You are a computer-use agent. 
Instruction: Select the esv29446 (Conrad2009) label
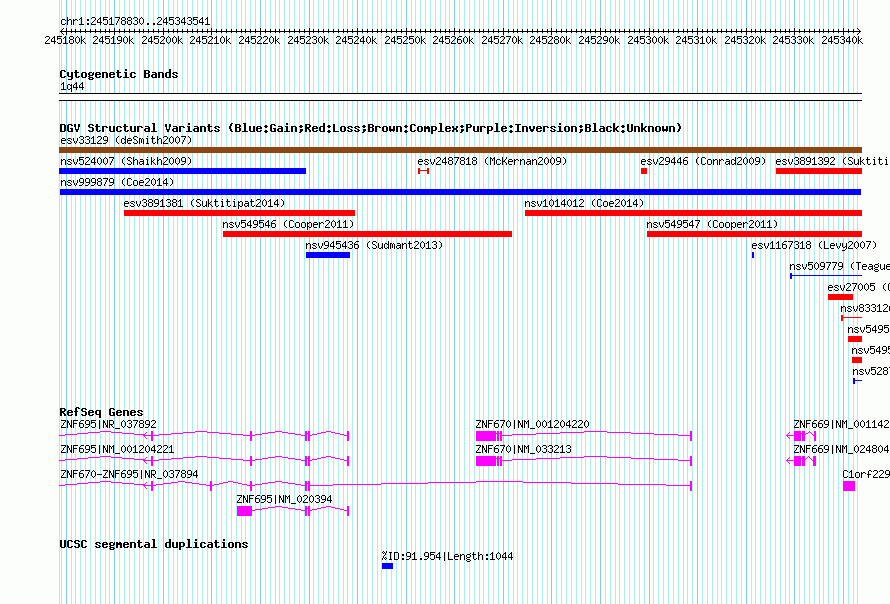[703, 161]
